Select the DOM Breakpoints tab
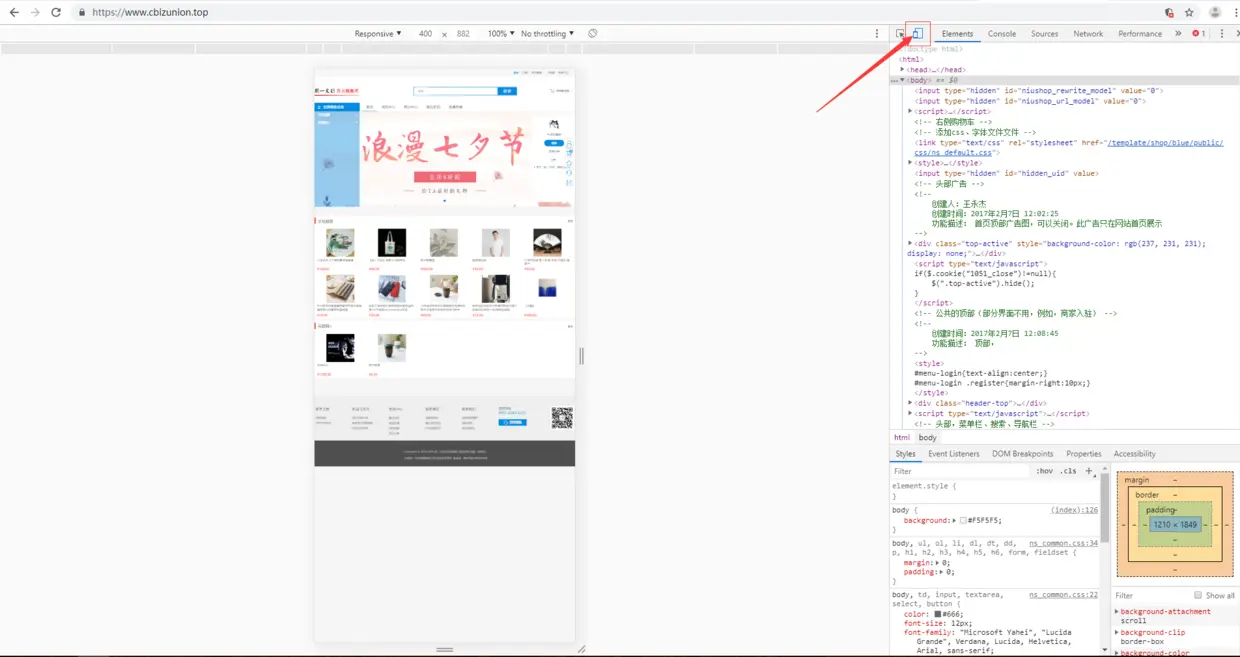Viewport: 1240px width, 657px height. click(x=1022, y=453)
